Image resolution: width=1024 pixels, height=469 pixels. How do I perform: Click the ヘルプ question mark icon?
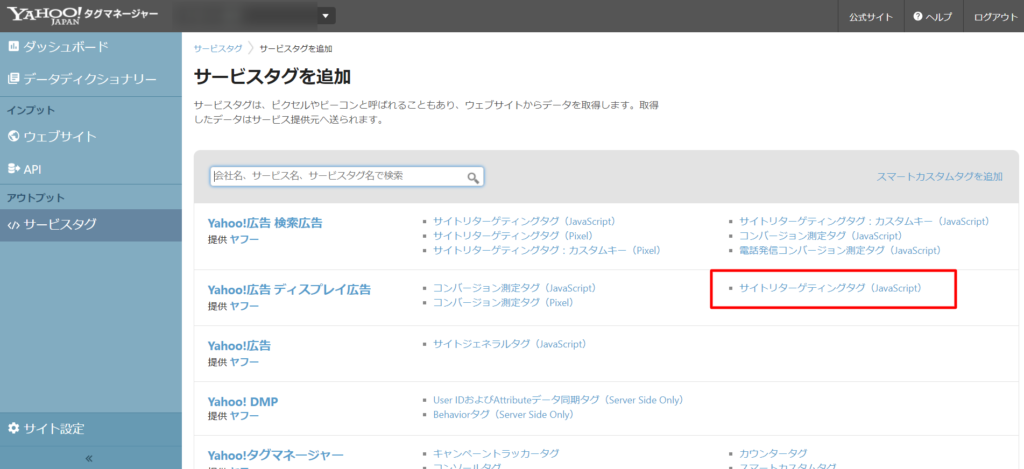pyautogui.click(x=918, y=17)
